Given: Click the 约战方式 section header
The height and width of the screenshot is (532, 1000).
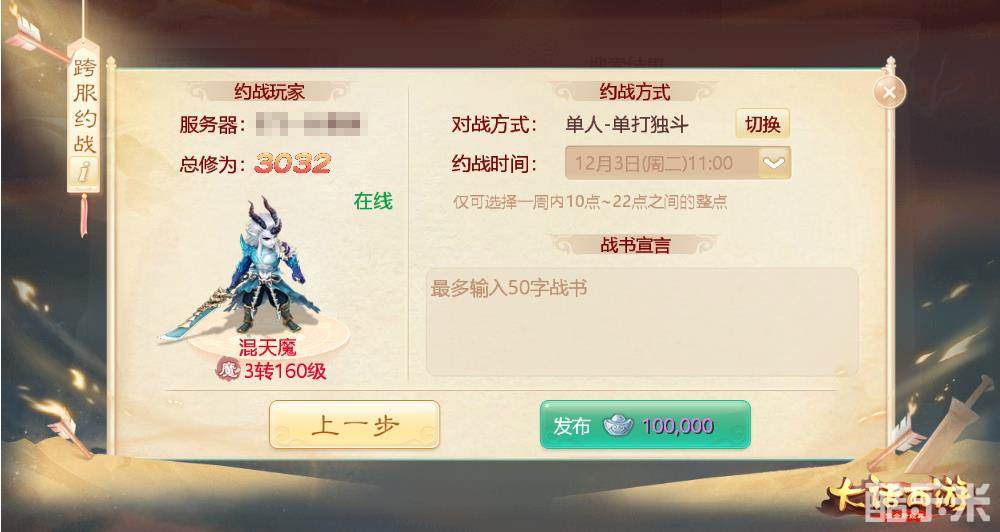Looking at the screenshot, I should point(635,92).
